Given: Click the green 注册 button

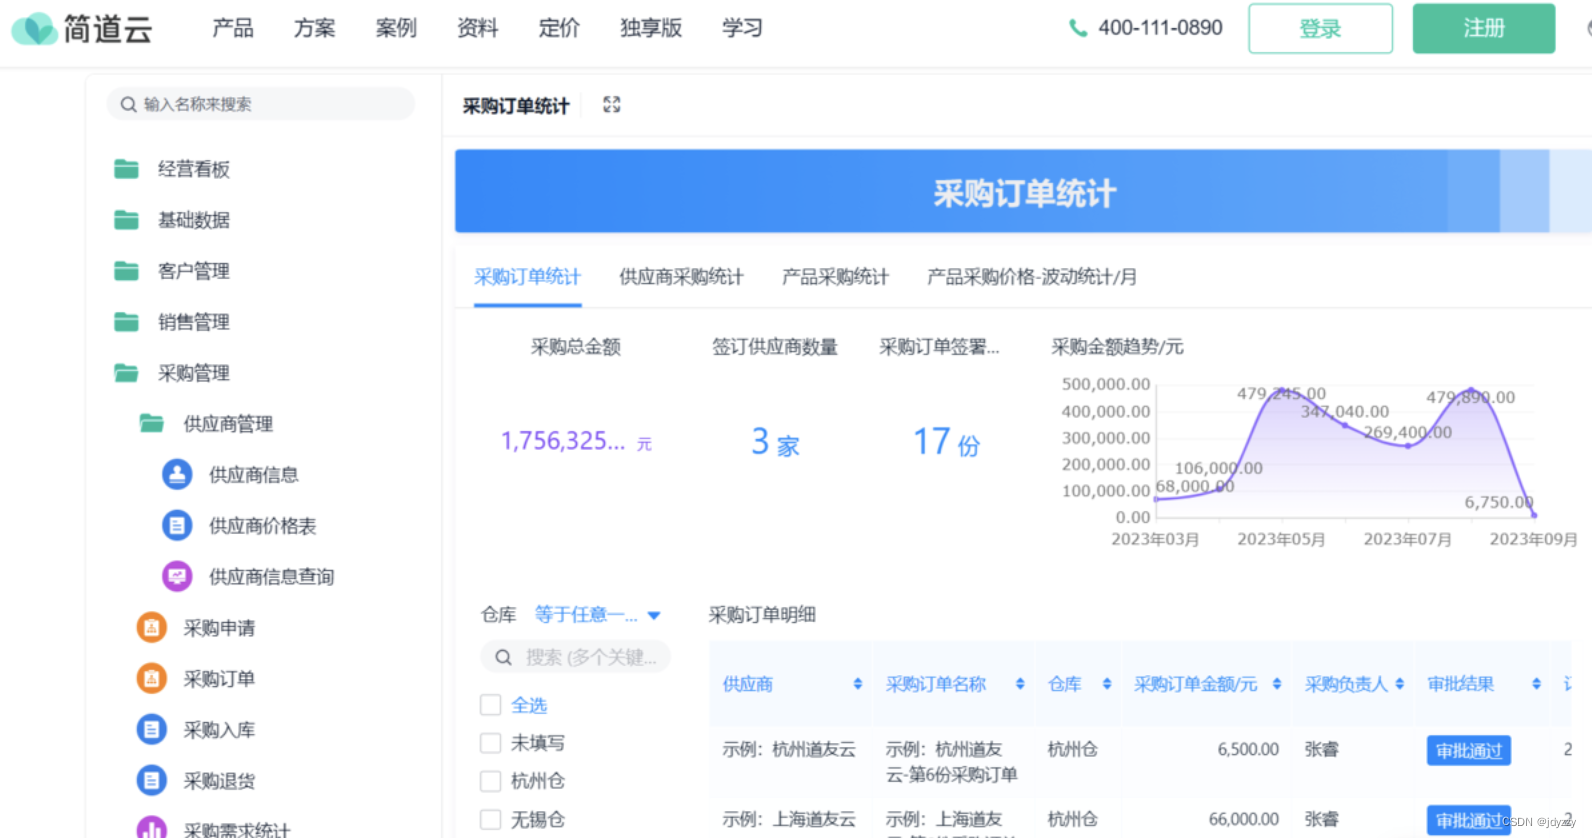Looking at the screenshot, I should tap(1483, 29).
